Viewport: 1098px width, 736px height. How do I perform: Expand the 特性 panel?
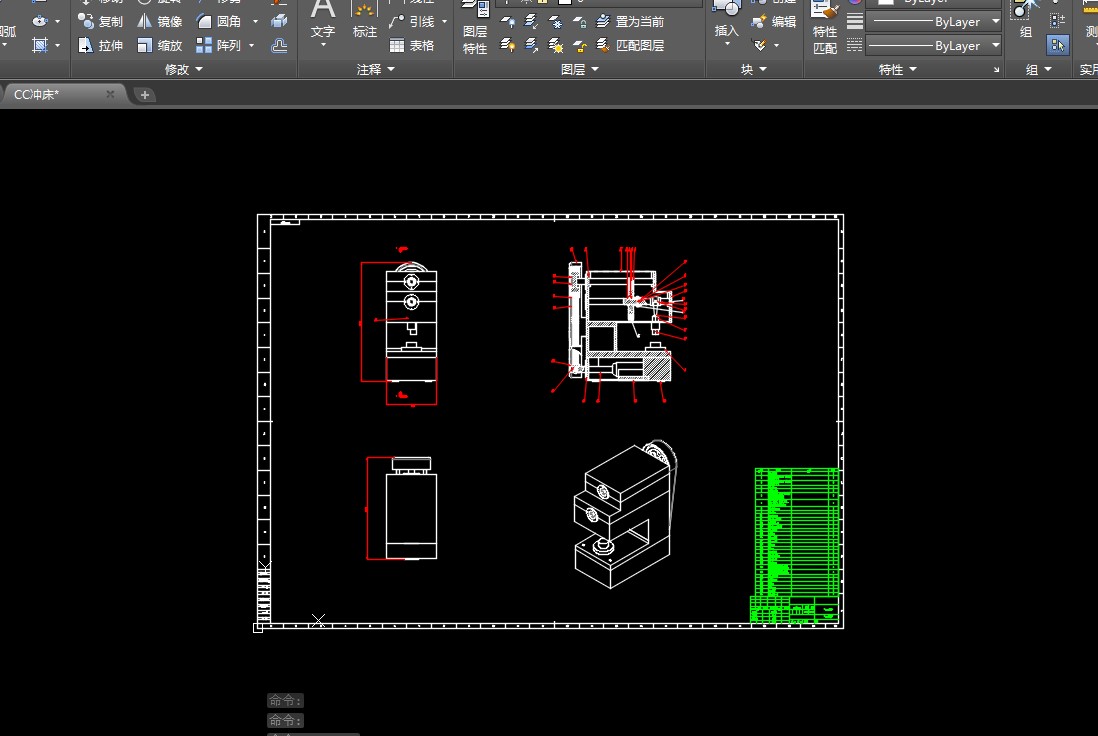[x=898, y=69]
